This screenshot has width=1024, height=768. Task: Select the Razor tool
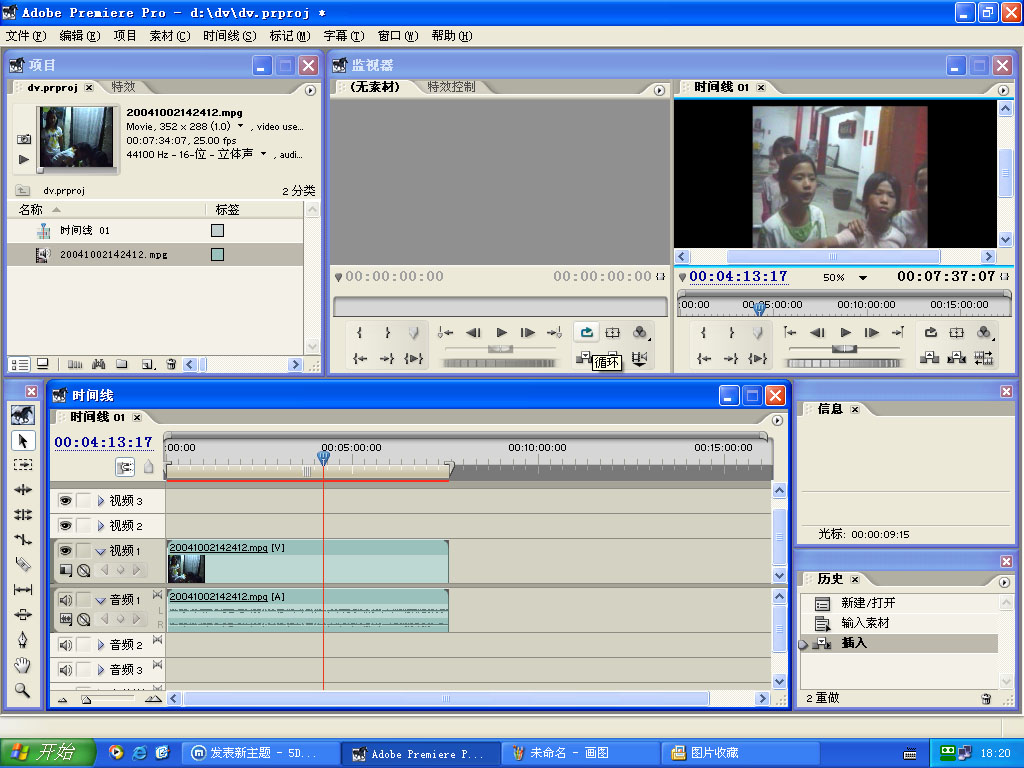pos(23,564)
